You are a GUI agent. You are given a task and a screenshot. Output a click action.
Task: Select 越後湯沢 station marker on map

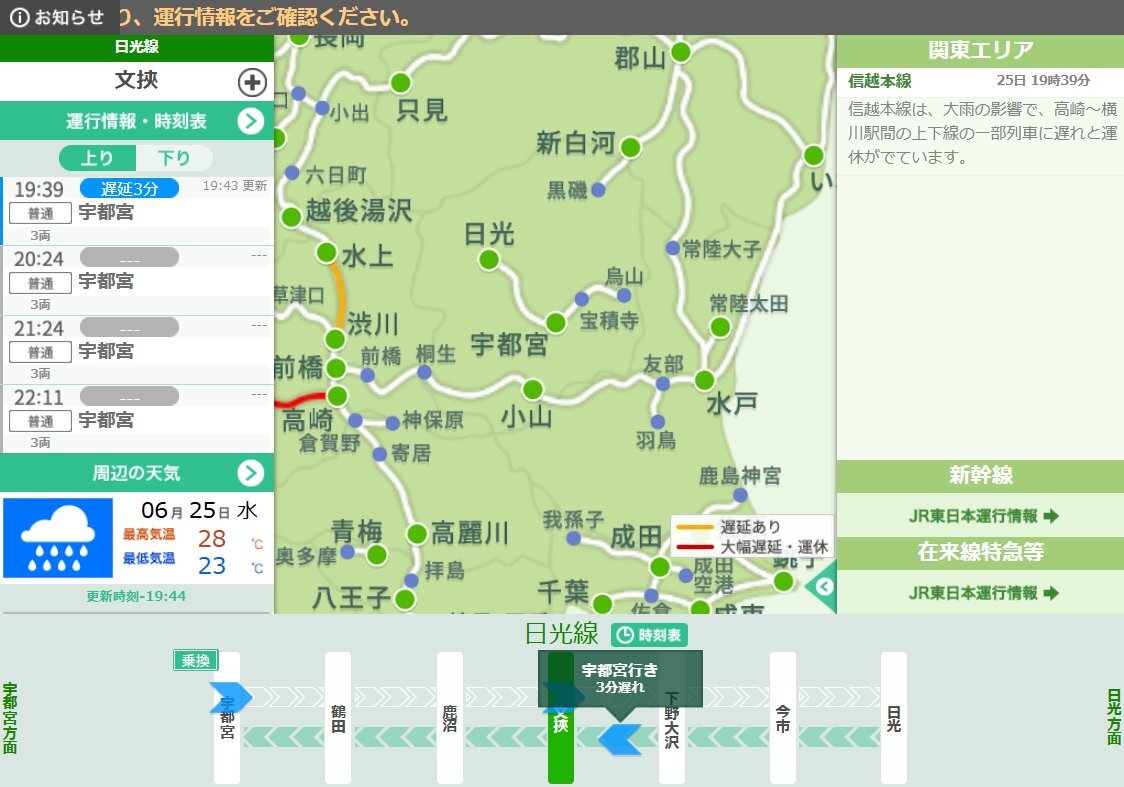(291, 216)
